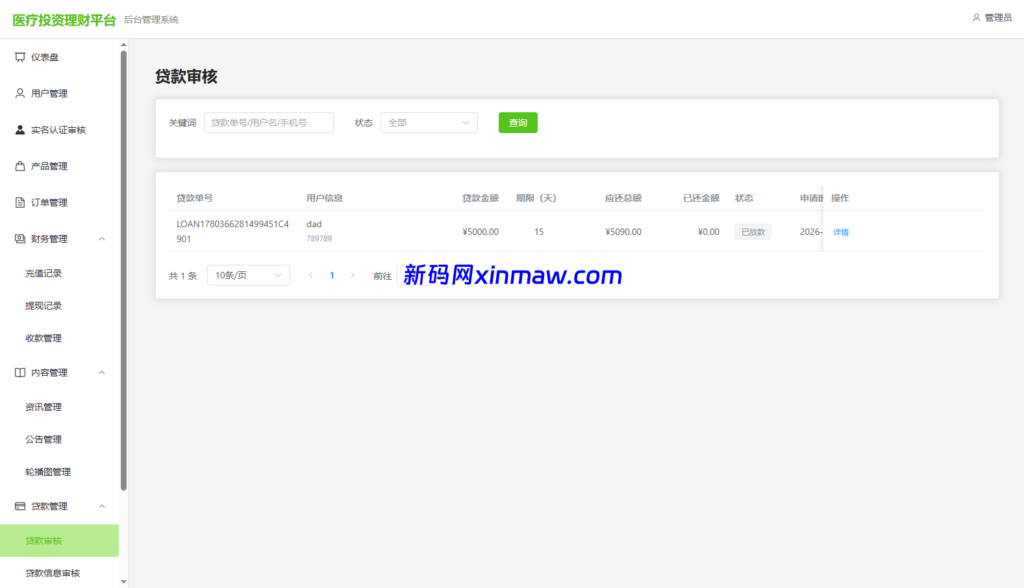Select 资讯管理 submenu item
Screen dimensions: 1024x588
click(x=59, y=407)
